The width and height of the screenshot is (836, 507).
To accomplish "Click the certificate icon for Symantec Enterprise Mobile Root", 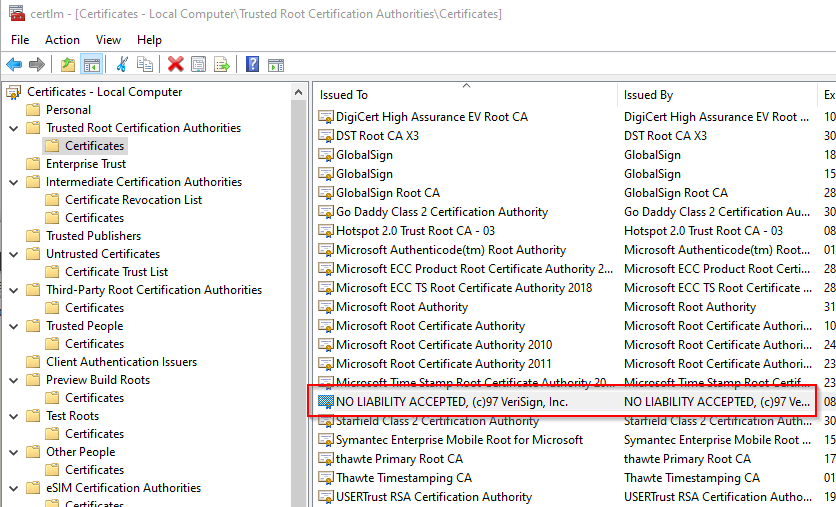I will click(x=326, y=440).
